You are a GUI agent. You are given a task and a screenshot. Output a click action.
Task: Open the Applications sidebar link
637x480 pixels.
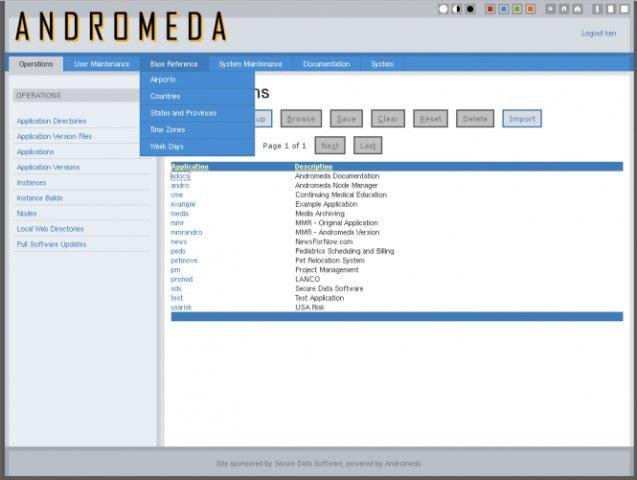[x=35, y=152]
